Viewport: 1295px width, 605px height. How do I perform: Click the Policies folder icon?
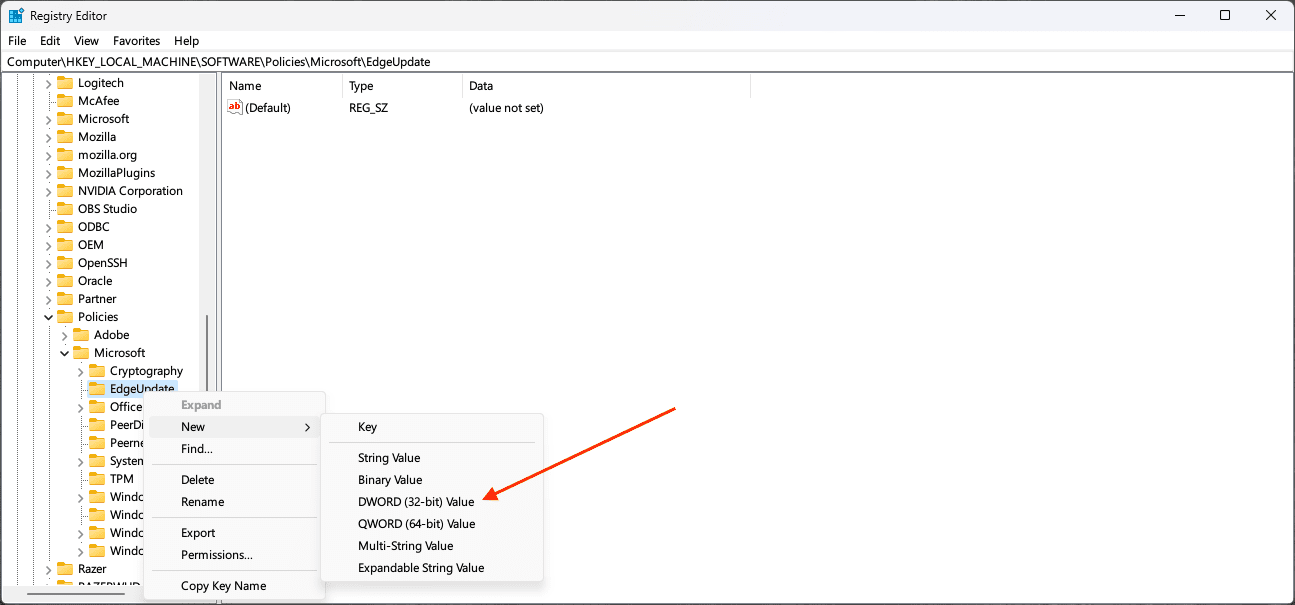[x=65, y=317]
